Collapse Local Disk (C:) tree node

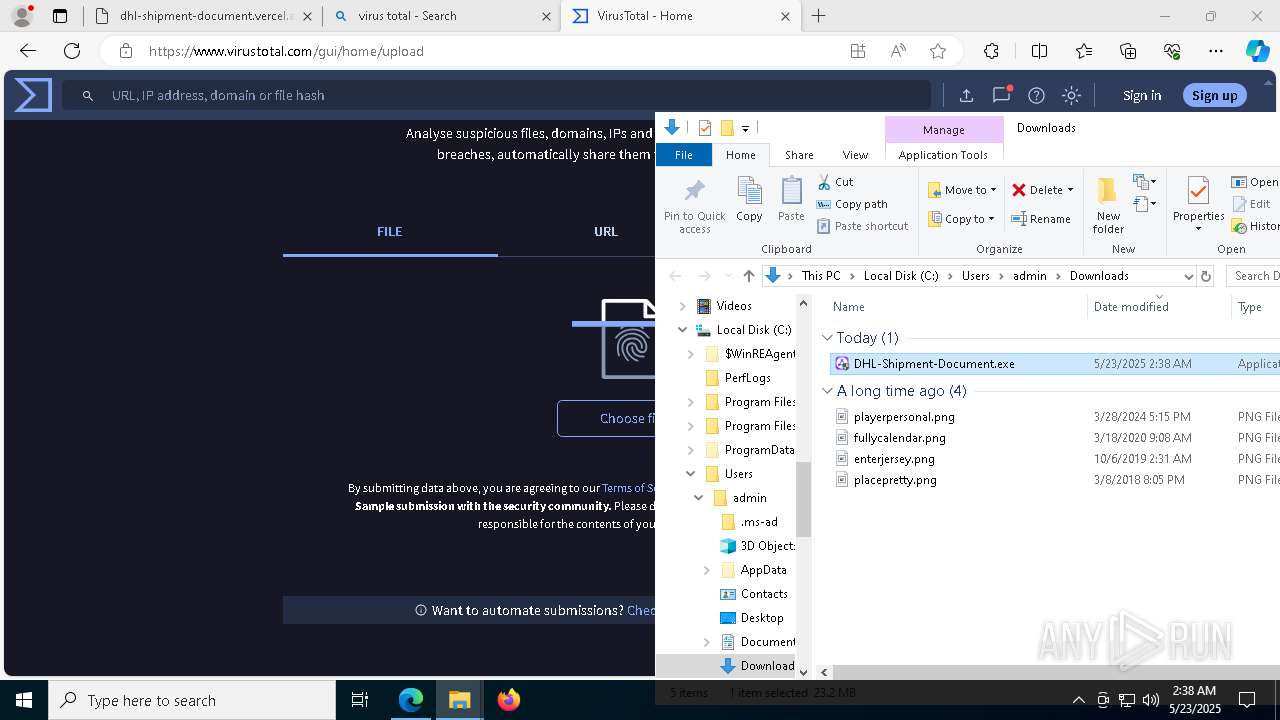pyautogui.click(x=683, y=330)
